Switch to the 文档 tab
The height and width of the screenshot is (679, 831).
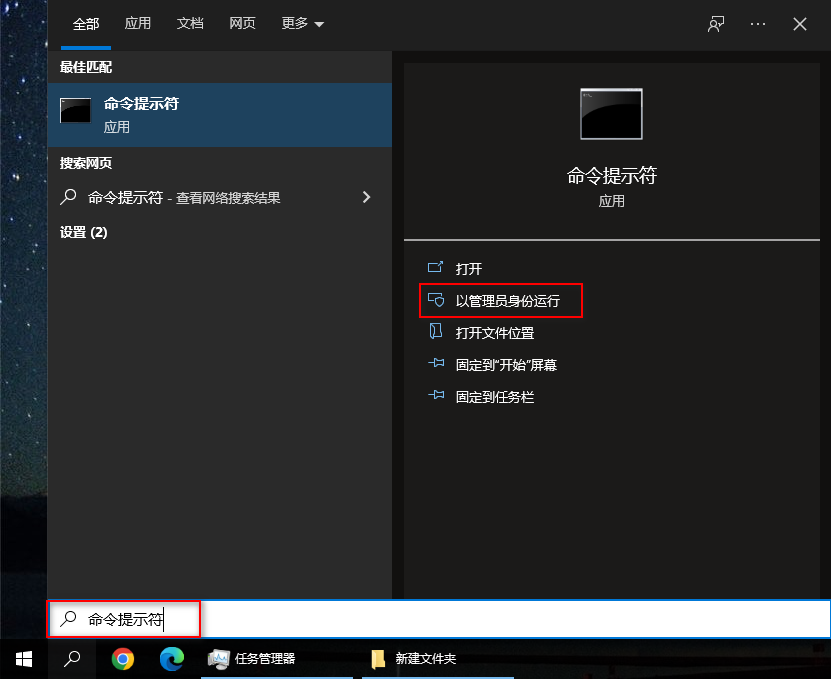point(190,24)
